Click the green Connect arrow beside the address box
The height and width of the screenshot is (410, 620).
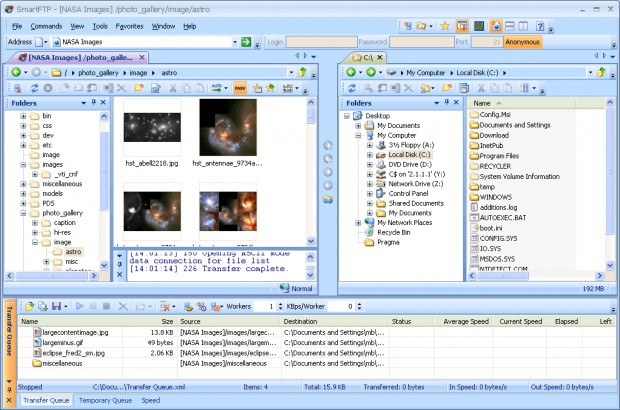(246, 42)
